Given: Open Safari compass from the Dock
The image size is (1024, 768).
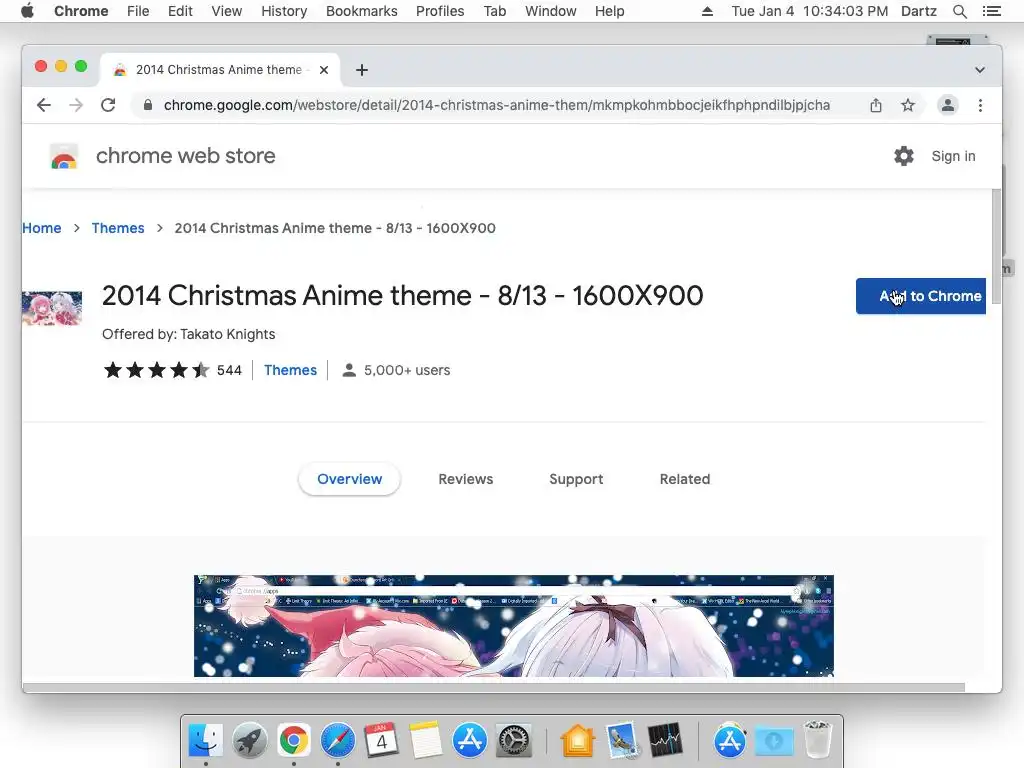Looking at the screenshot, I should 338,741.
